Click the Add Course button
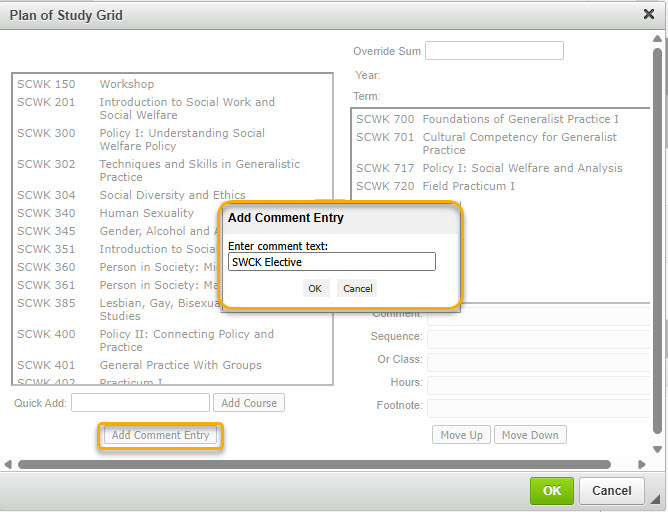Image resolution: width=668 pixels, height=512 pixels. point(249,403)
